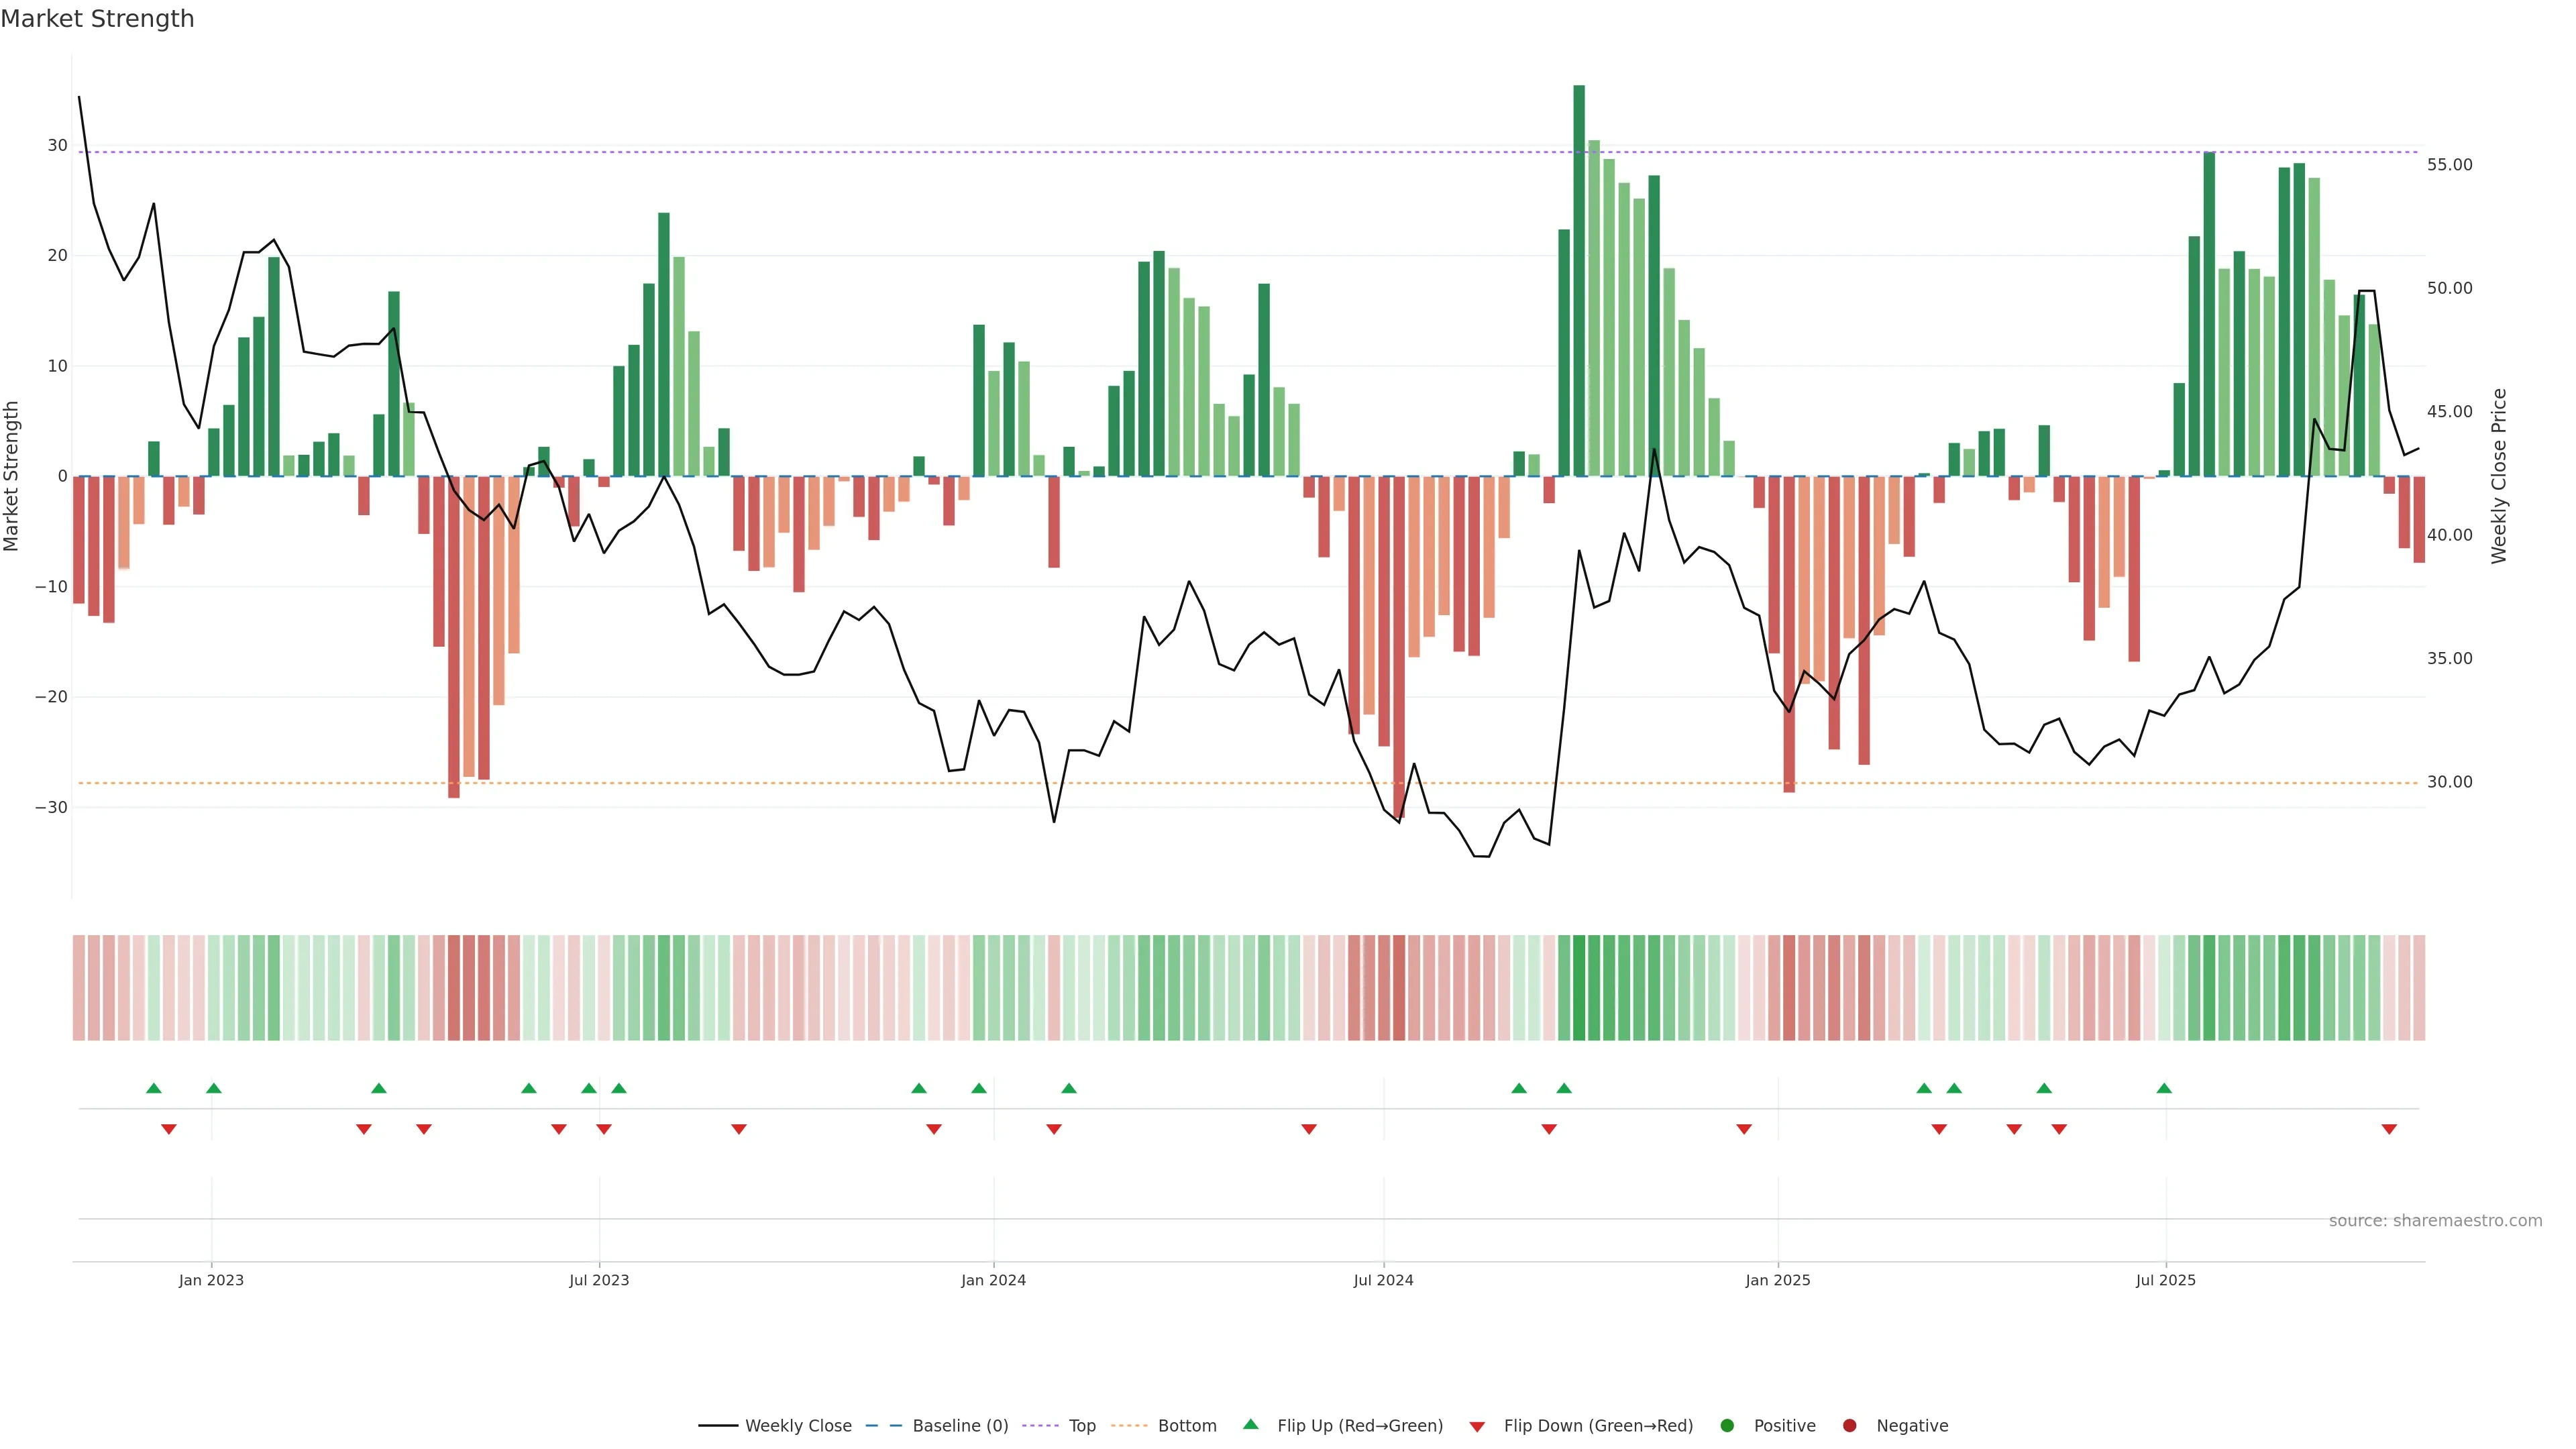Click the Flip Down red triangle legend icon
Screen dimensions: 2576x1449
coord(1477,1427)
